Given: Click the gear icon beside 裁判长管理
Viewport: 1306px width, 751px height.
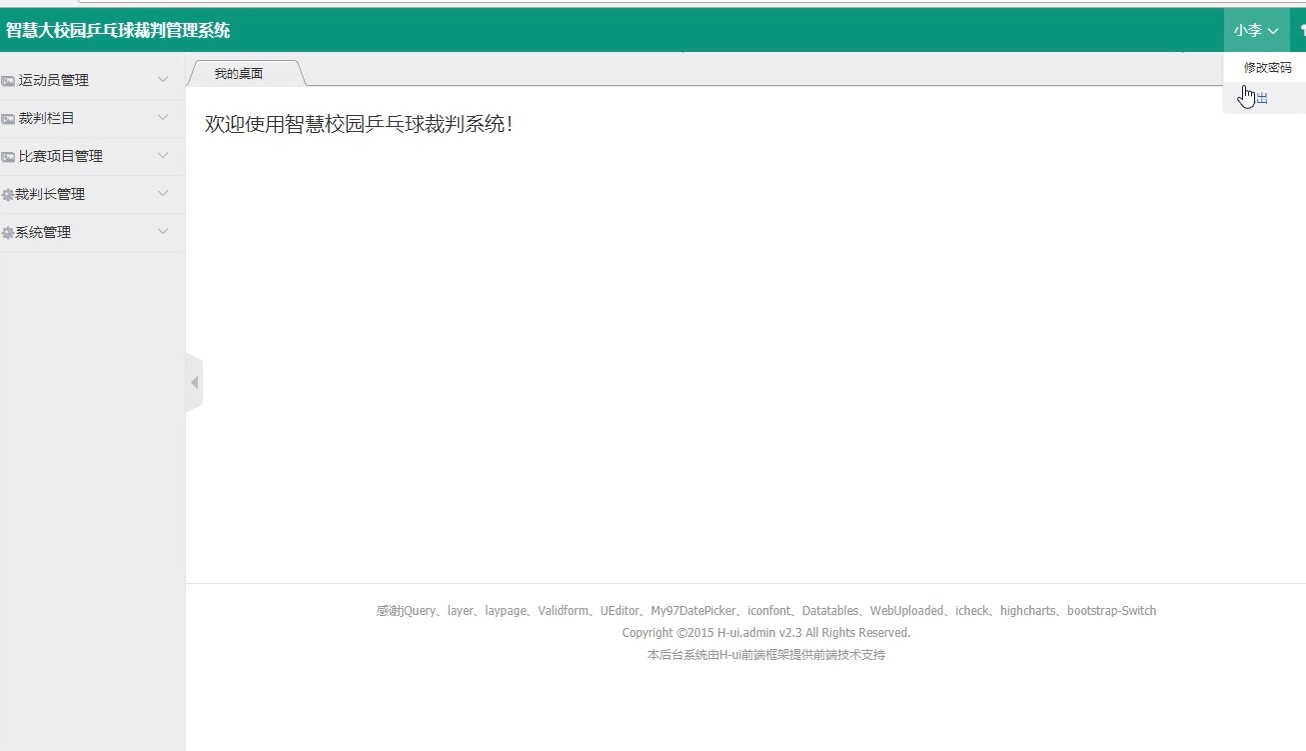Looking at the screenshot, I should click(8, 195).
